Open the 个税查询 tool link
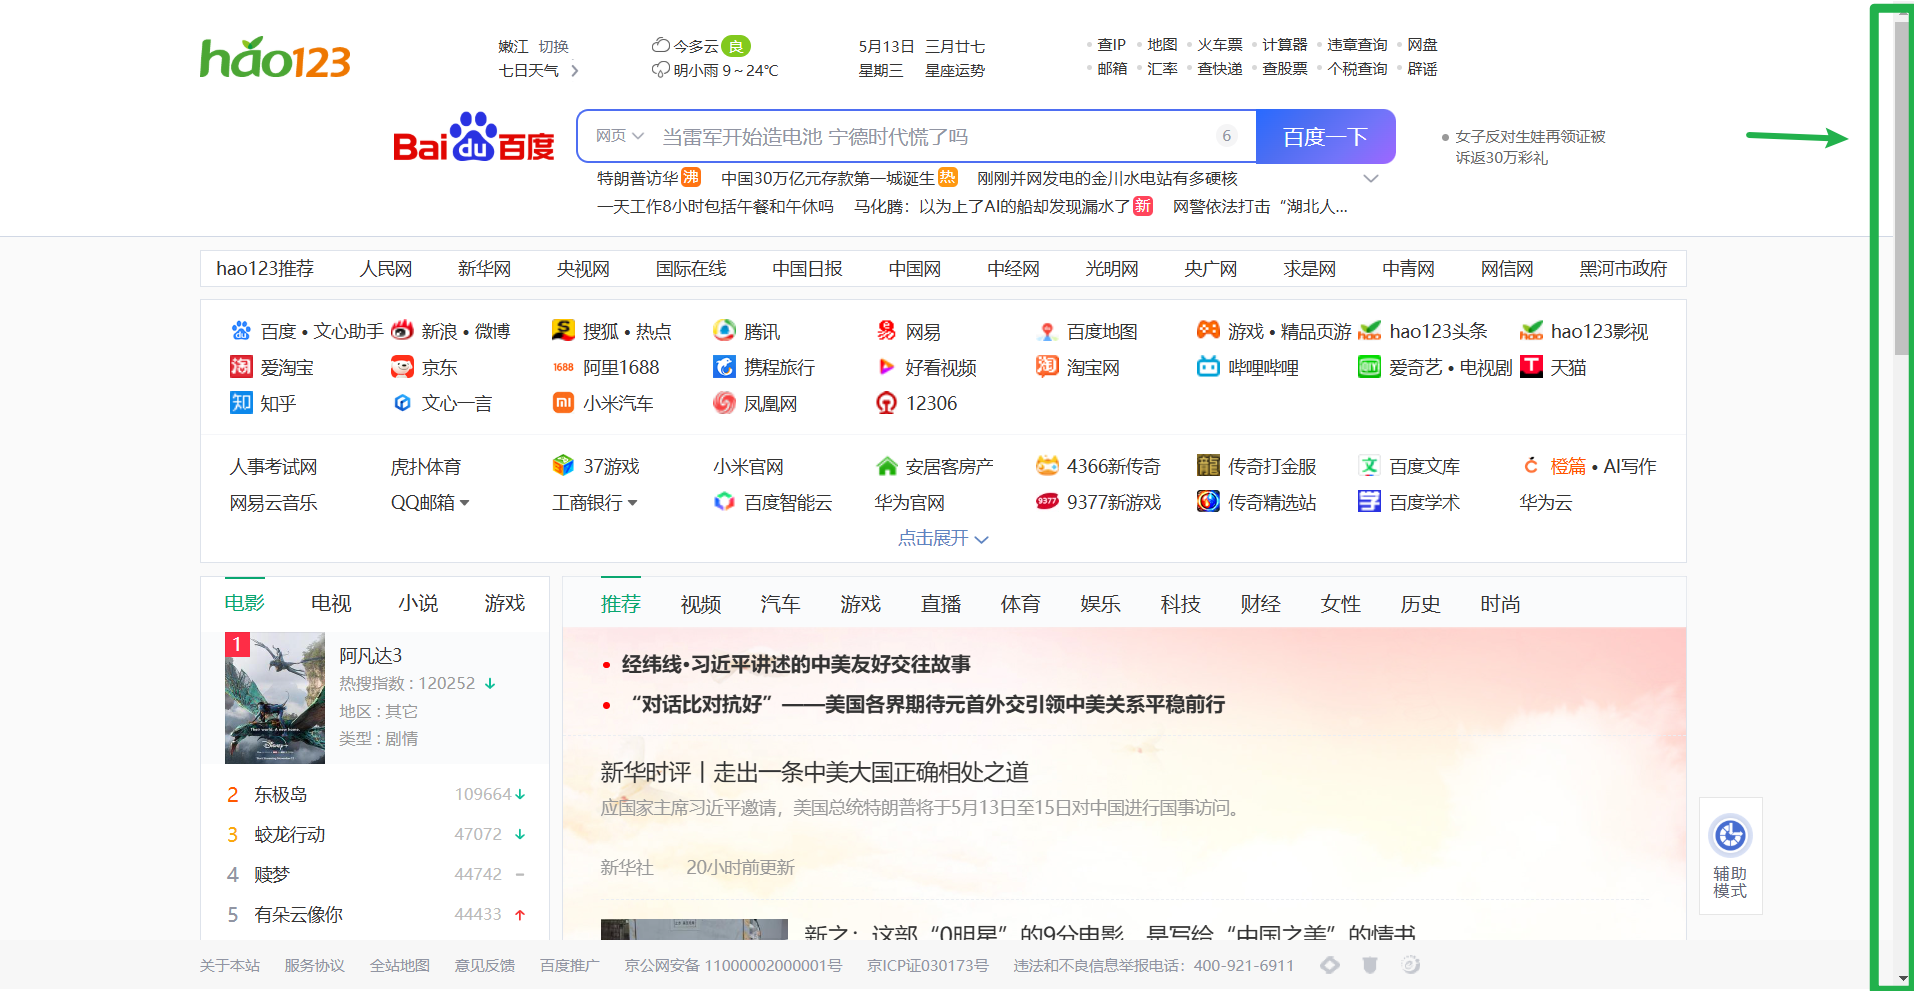The image size is (1914, 991). coord(1357,68)
